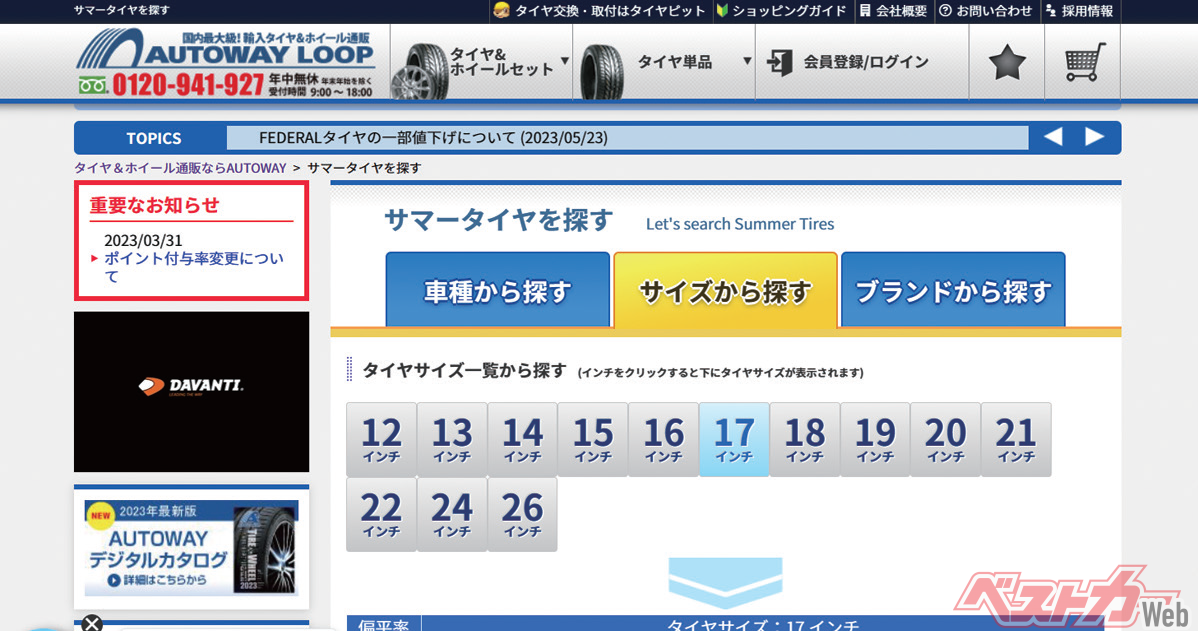The image size is (1198, 631).
Task: Choose the 12 inch size button
Action: (381, 439)
